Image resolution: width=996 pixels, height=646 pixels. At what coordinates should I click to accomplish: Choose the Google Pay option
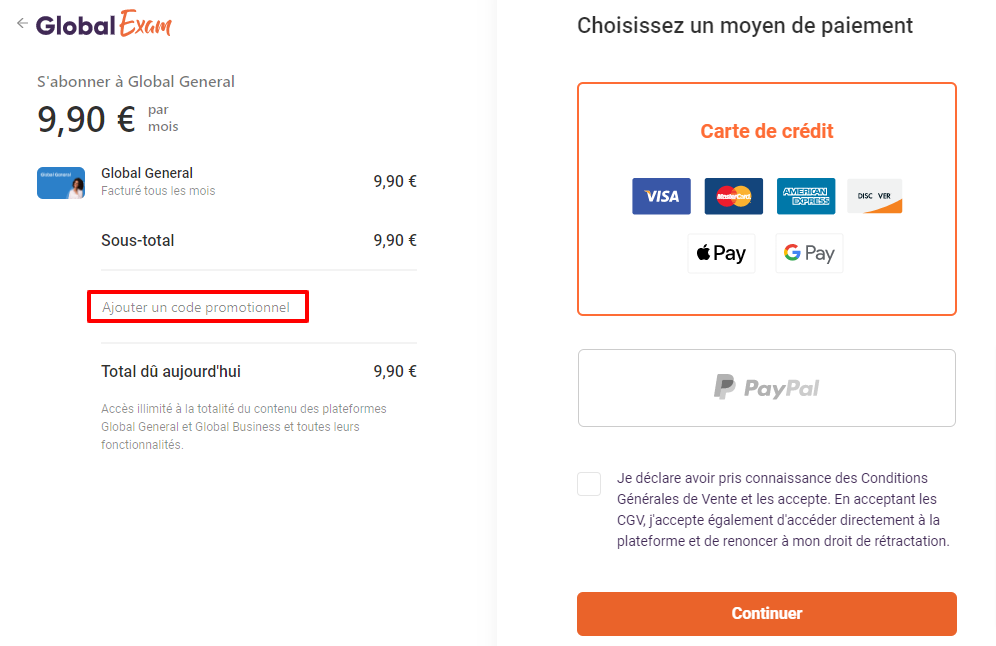click(809, 253)
